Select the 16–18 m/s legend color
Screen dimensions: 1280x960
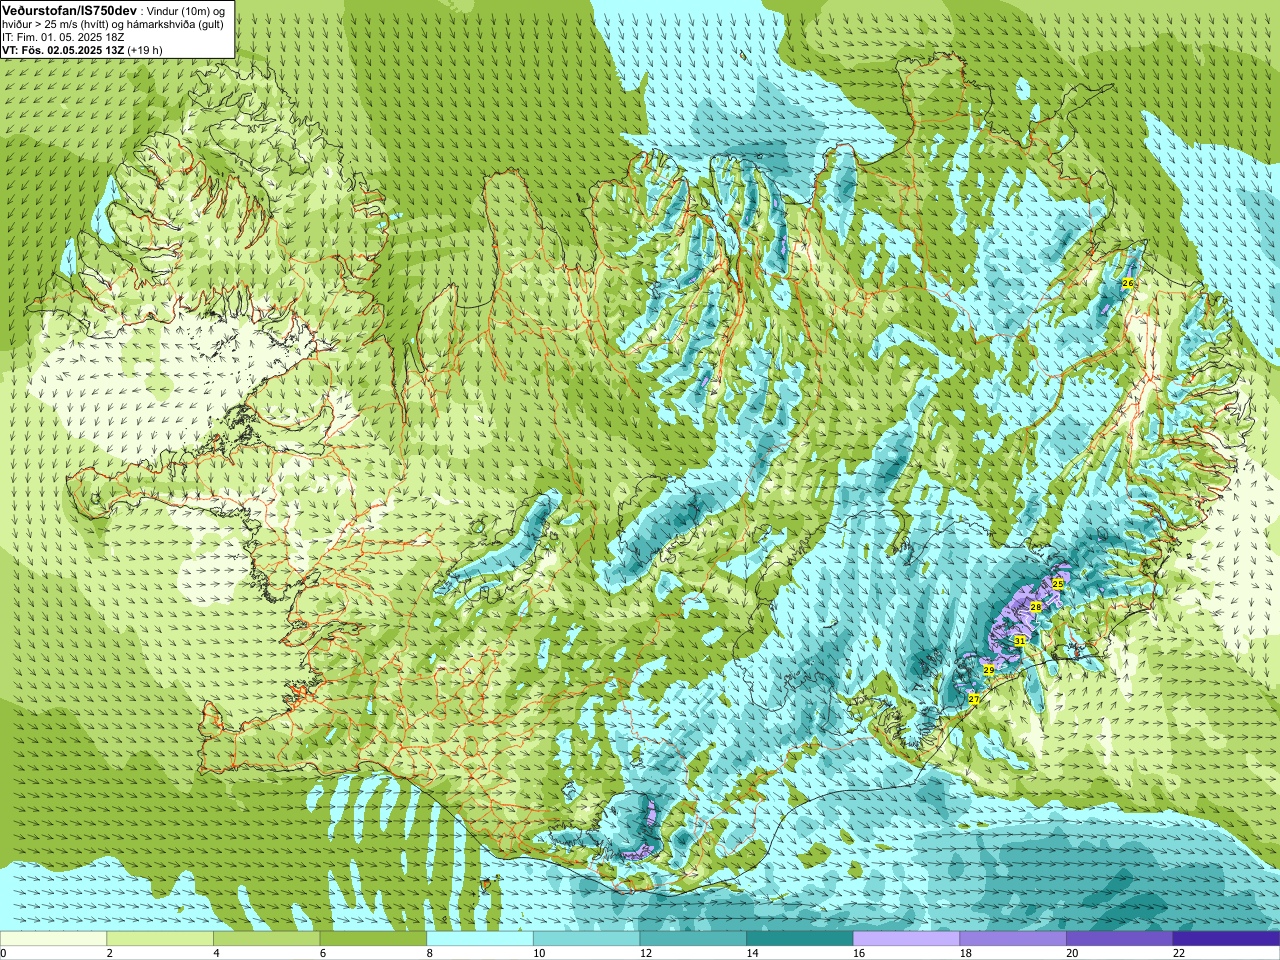point(906,939)
